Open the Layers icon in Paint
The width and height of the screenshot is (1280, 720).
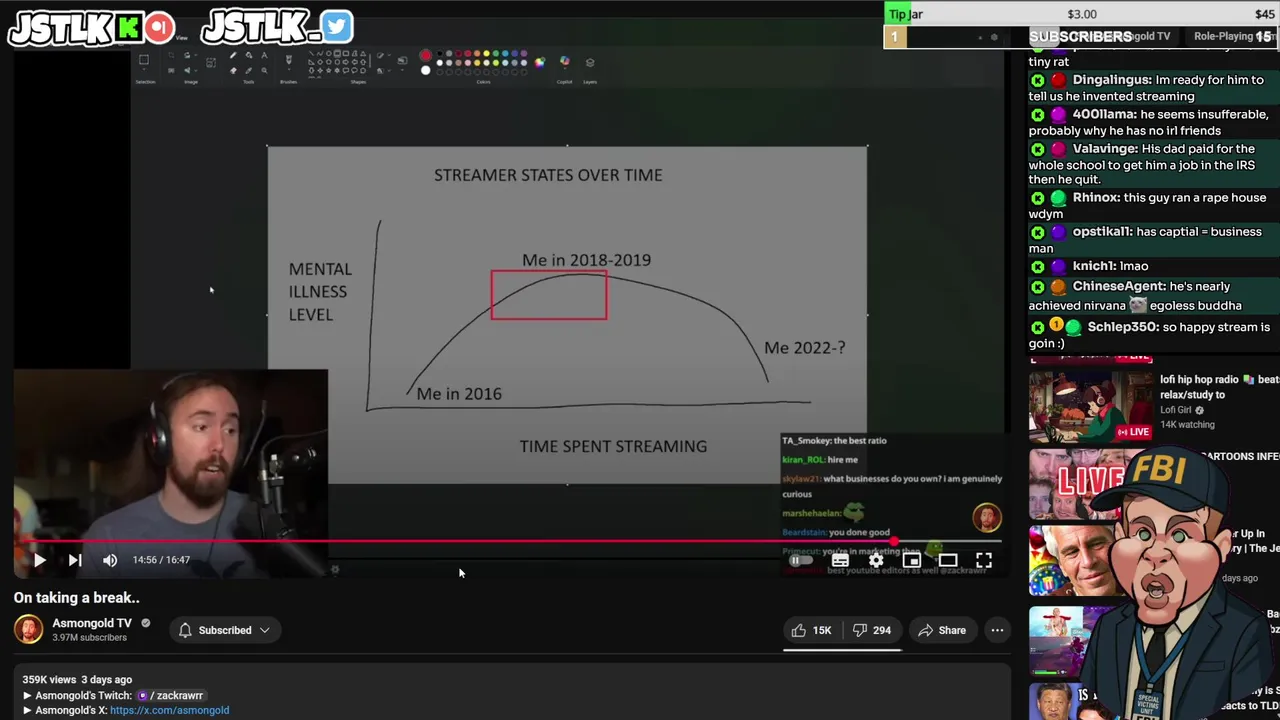590,62
